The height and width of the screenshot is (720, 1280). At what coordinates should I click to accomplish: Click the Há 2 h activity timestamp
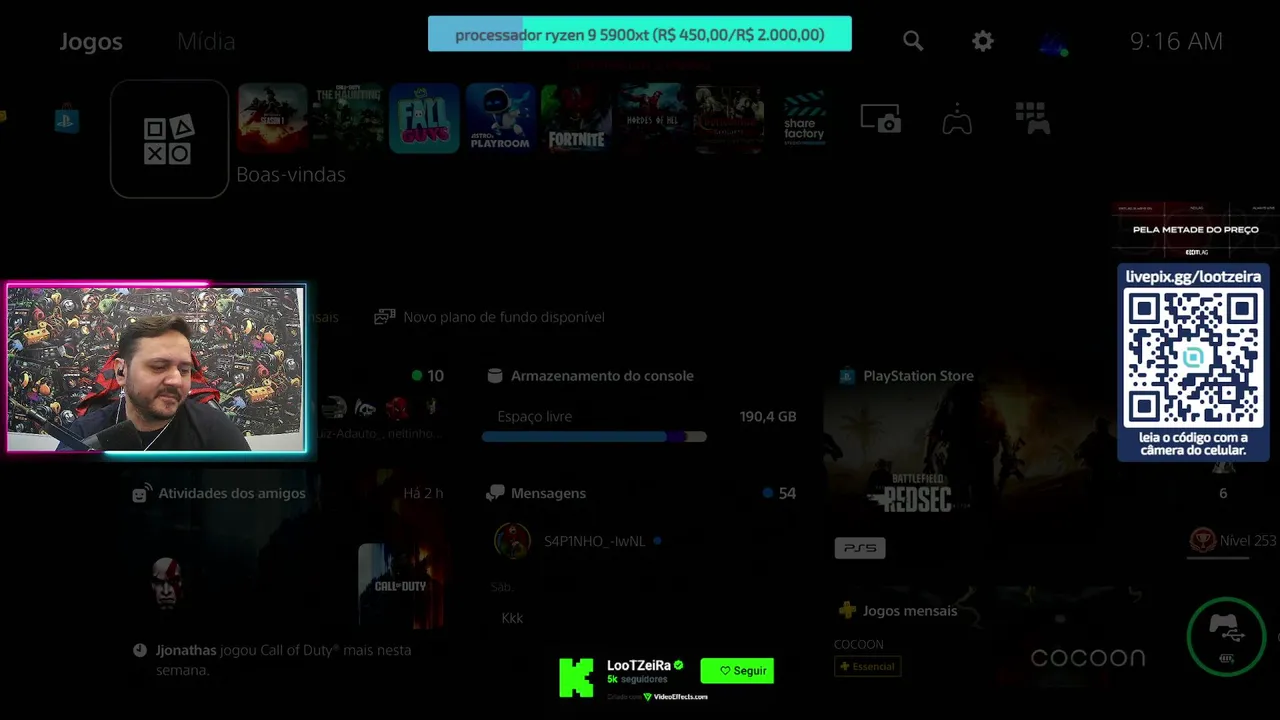tap(423, 493)
